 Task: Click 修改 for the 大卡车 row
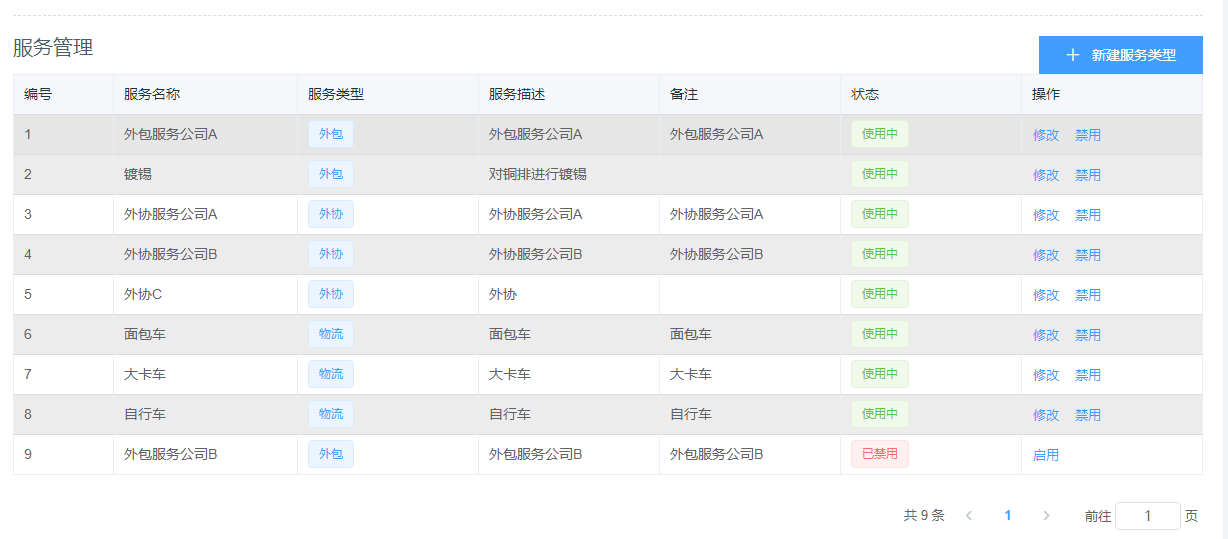point(1045,375)
